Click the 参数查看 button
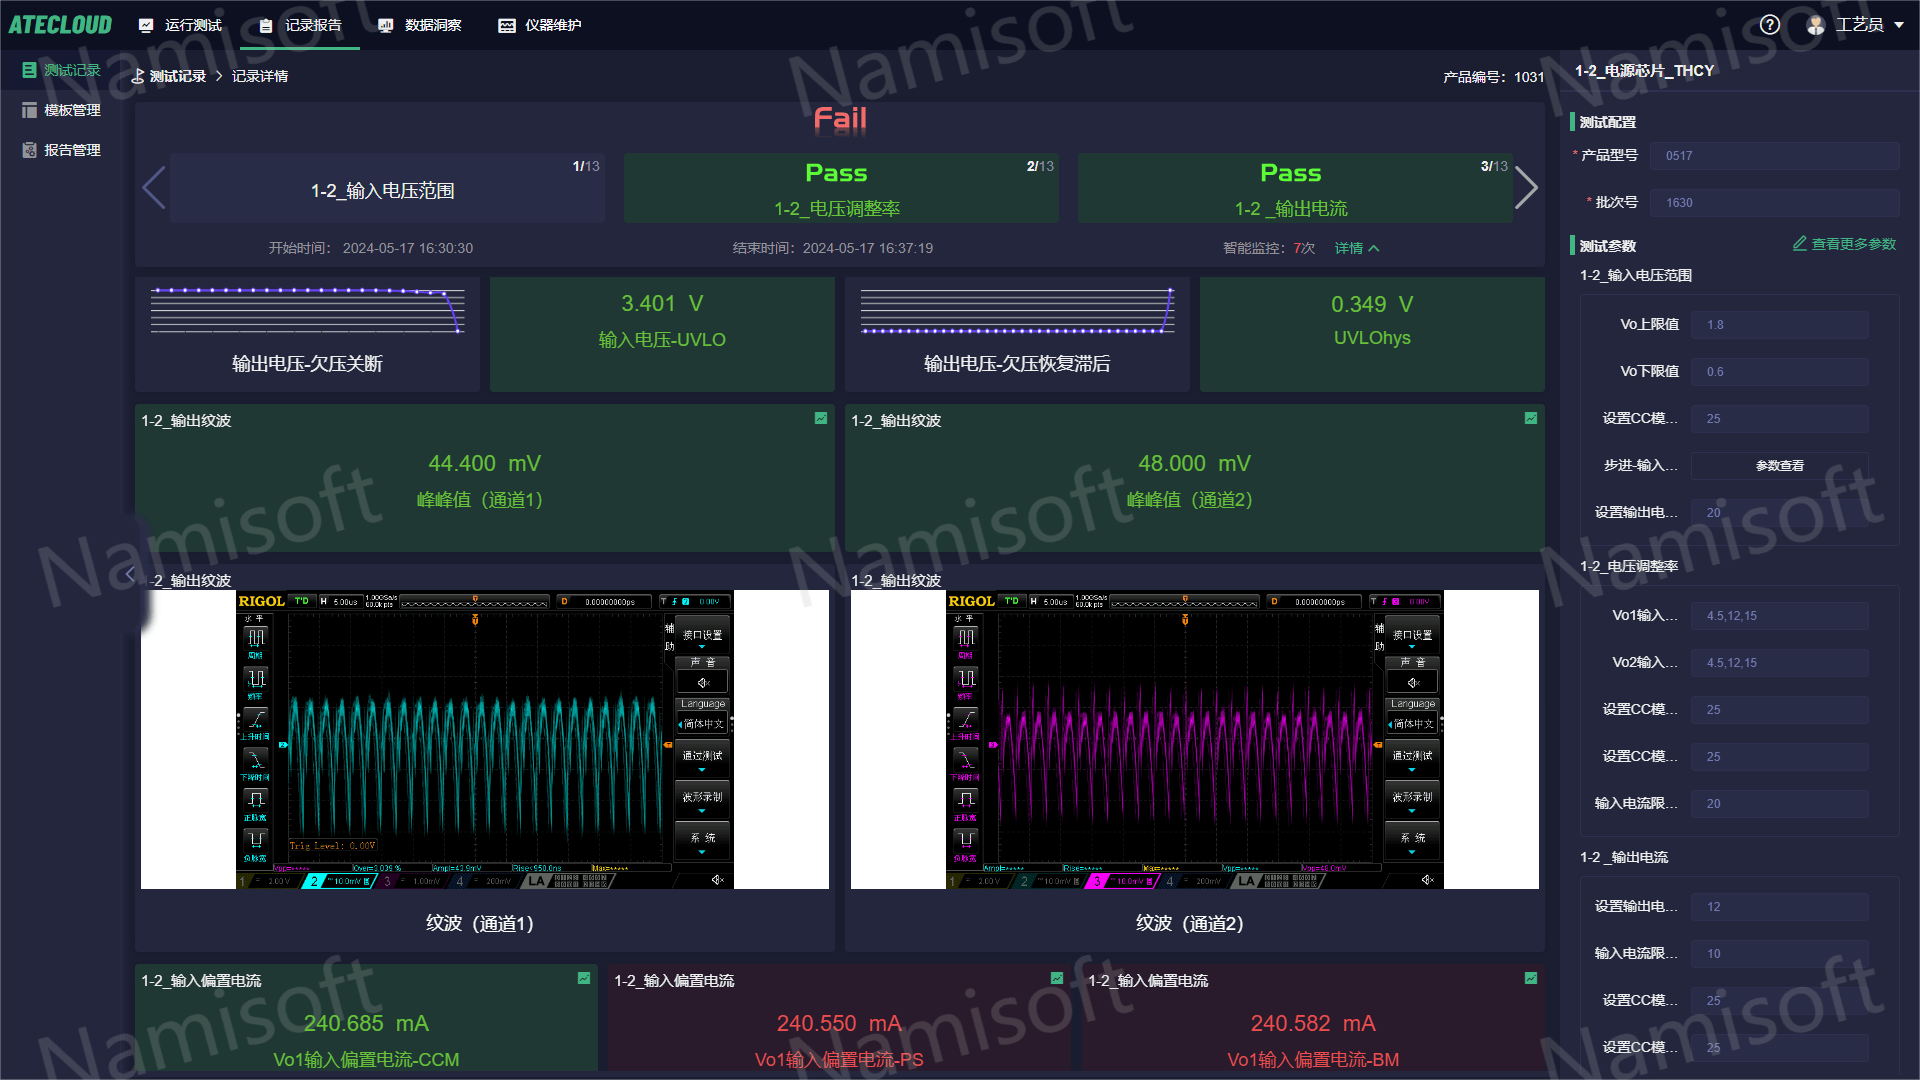 coord(1779,465)
